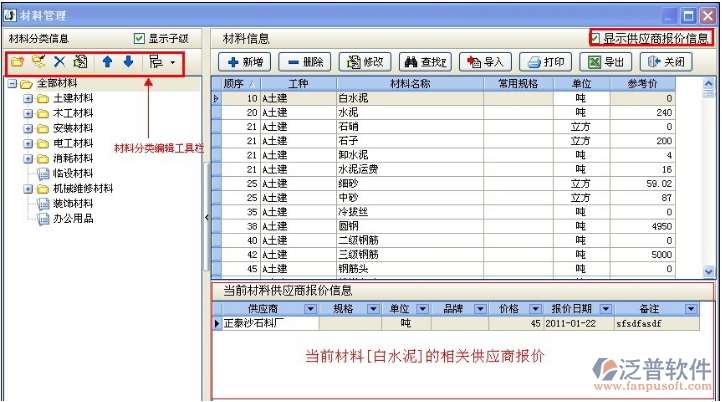The height and width of the screenshot is (402, 722).
Task: Click the 查找 binoculars search button
Action: click(424, 62)
